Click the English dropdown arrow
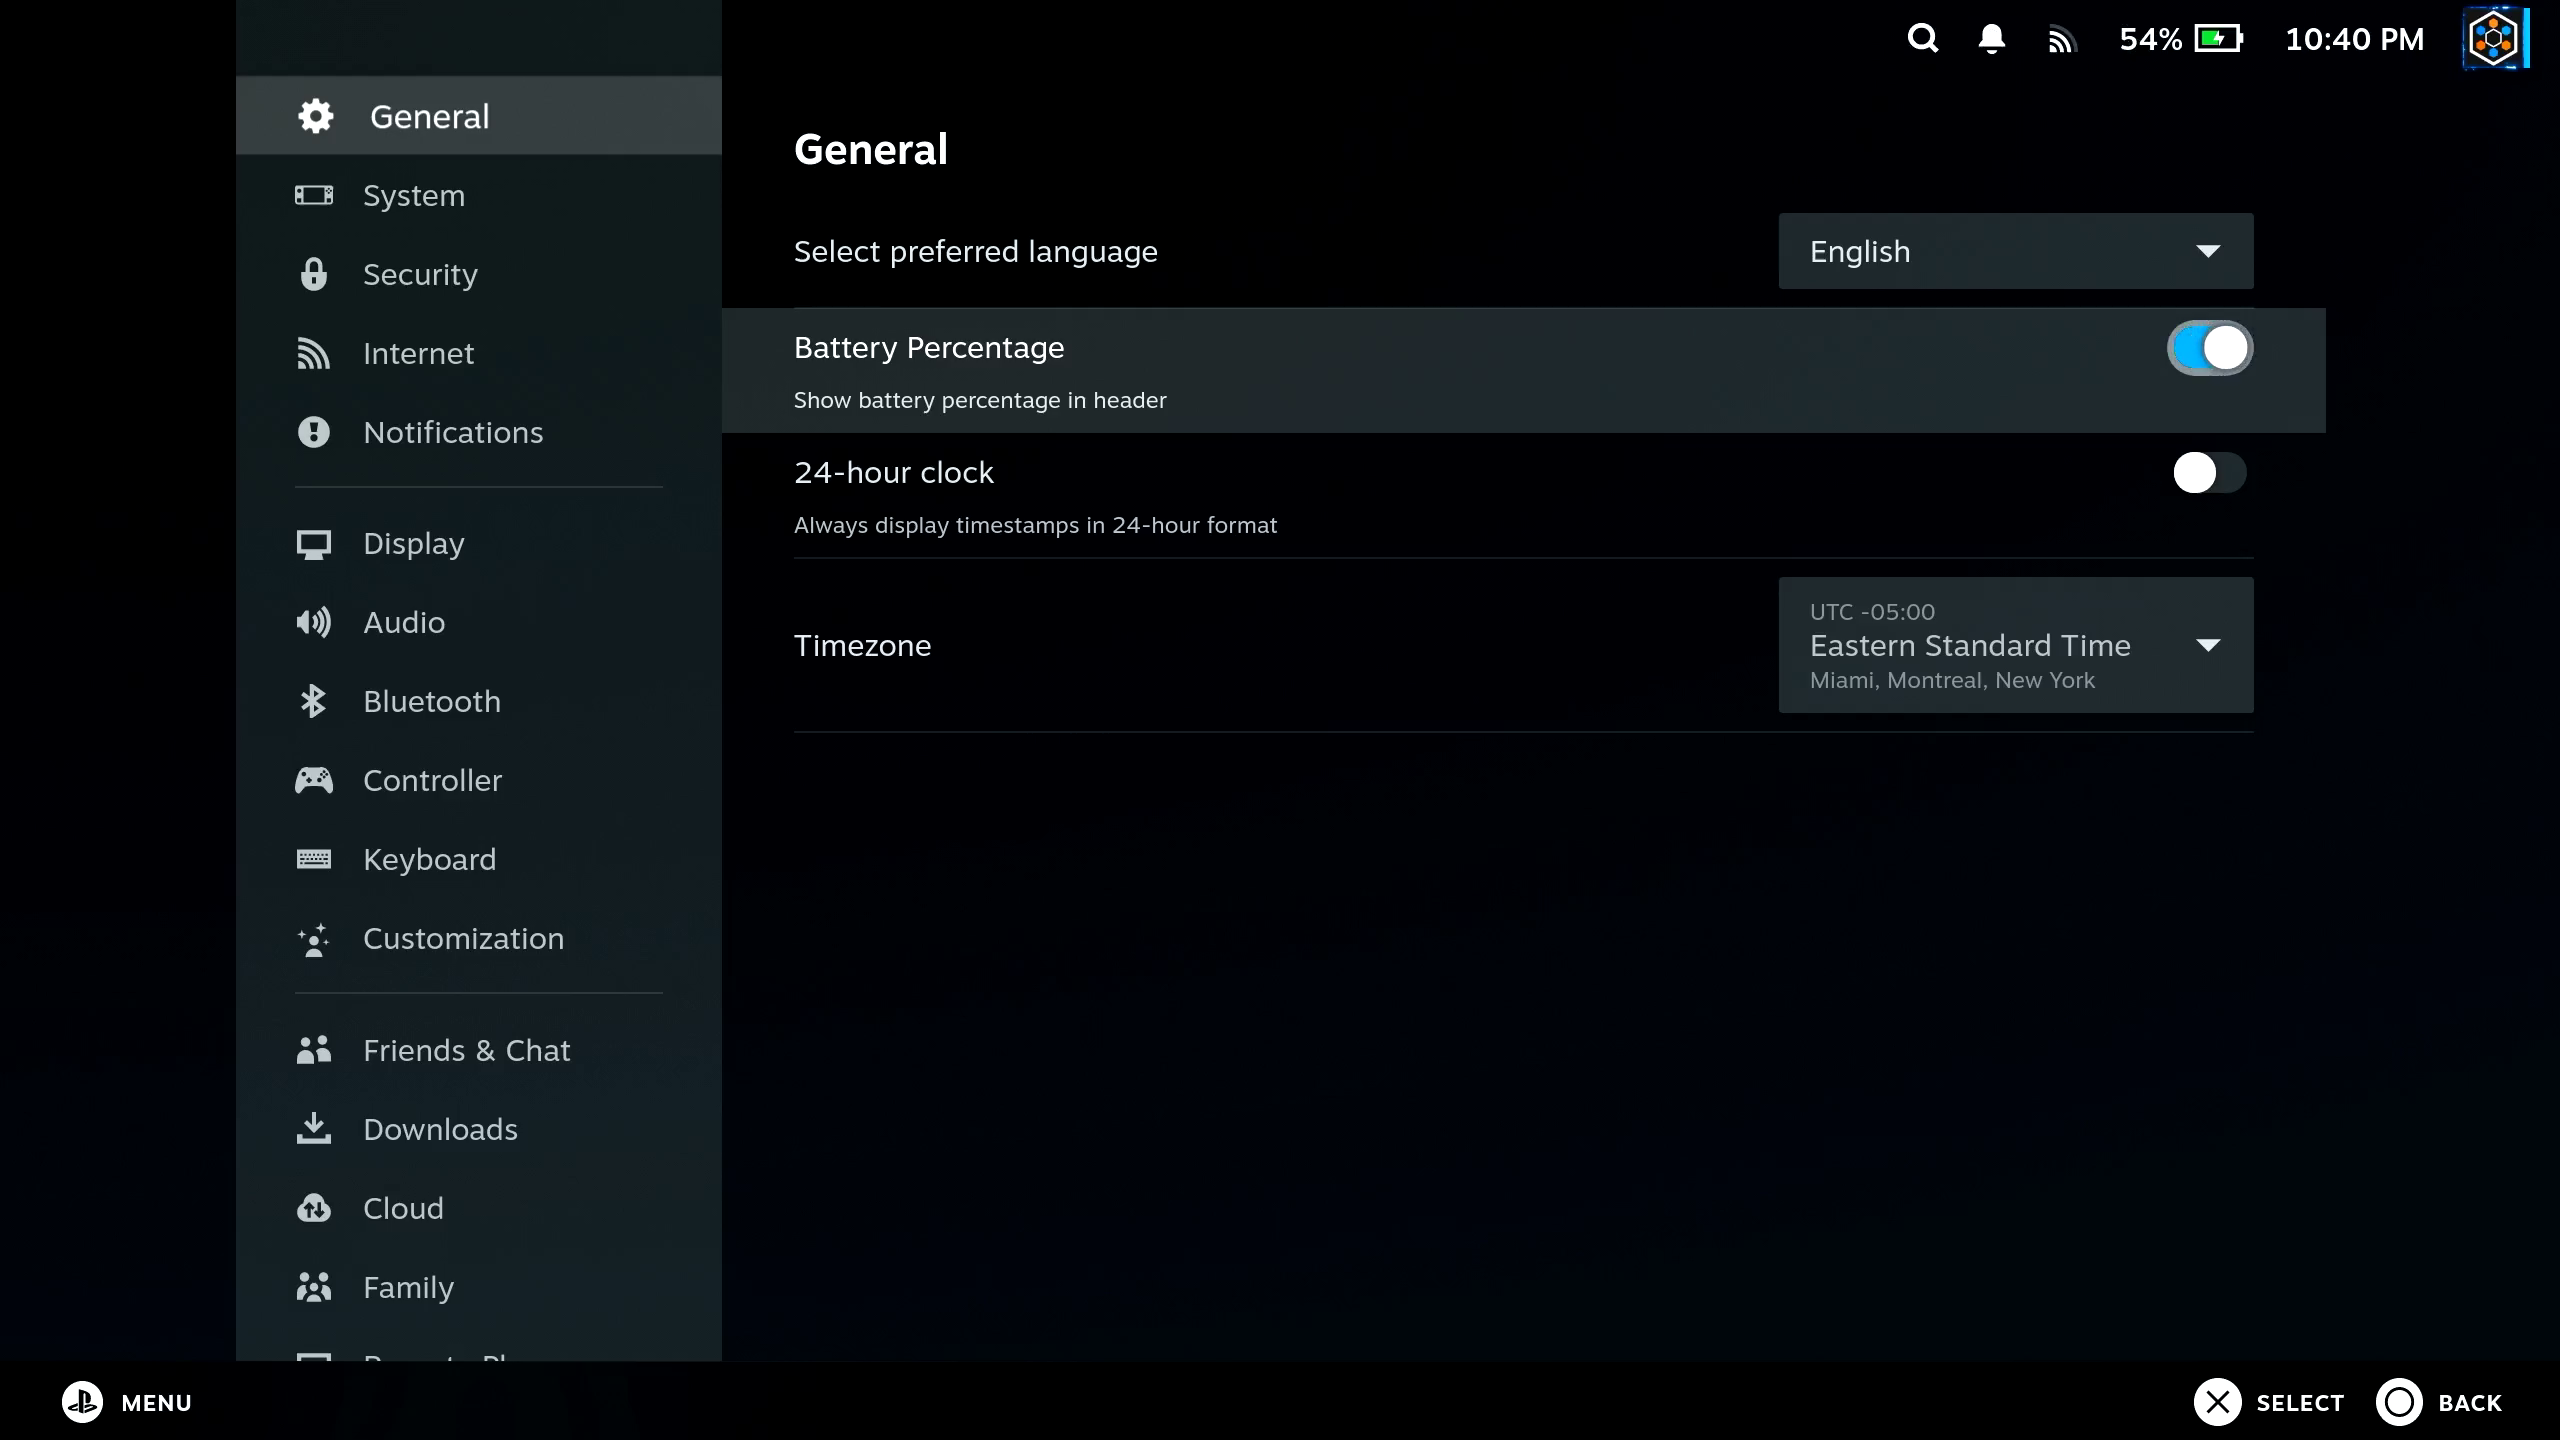2560x1440 pixels. (x=2208, y=251)
